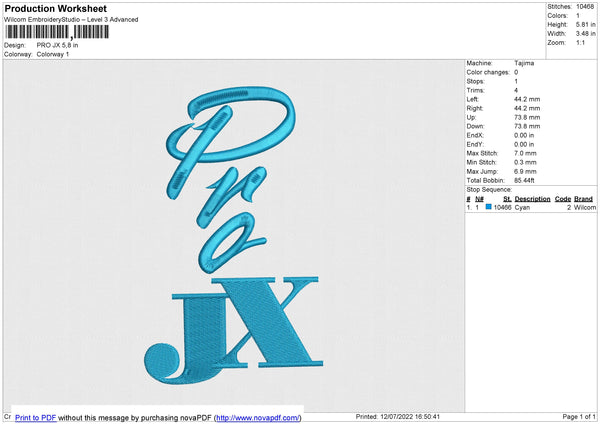
Task: Click the Height value 5.81 in
Action: pos(585,24)
